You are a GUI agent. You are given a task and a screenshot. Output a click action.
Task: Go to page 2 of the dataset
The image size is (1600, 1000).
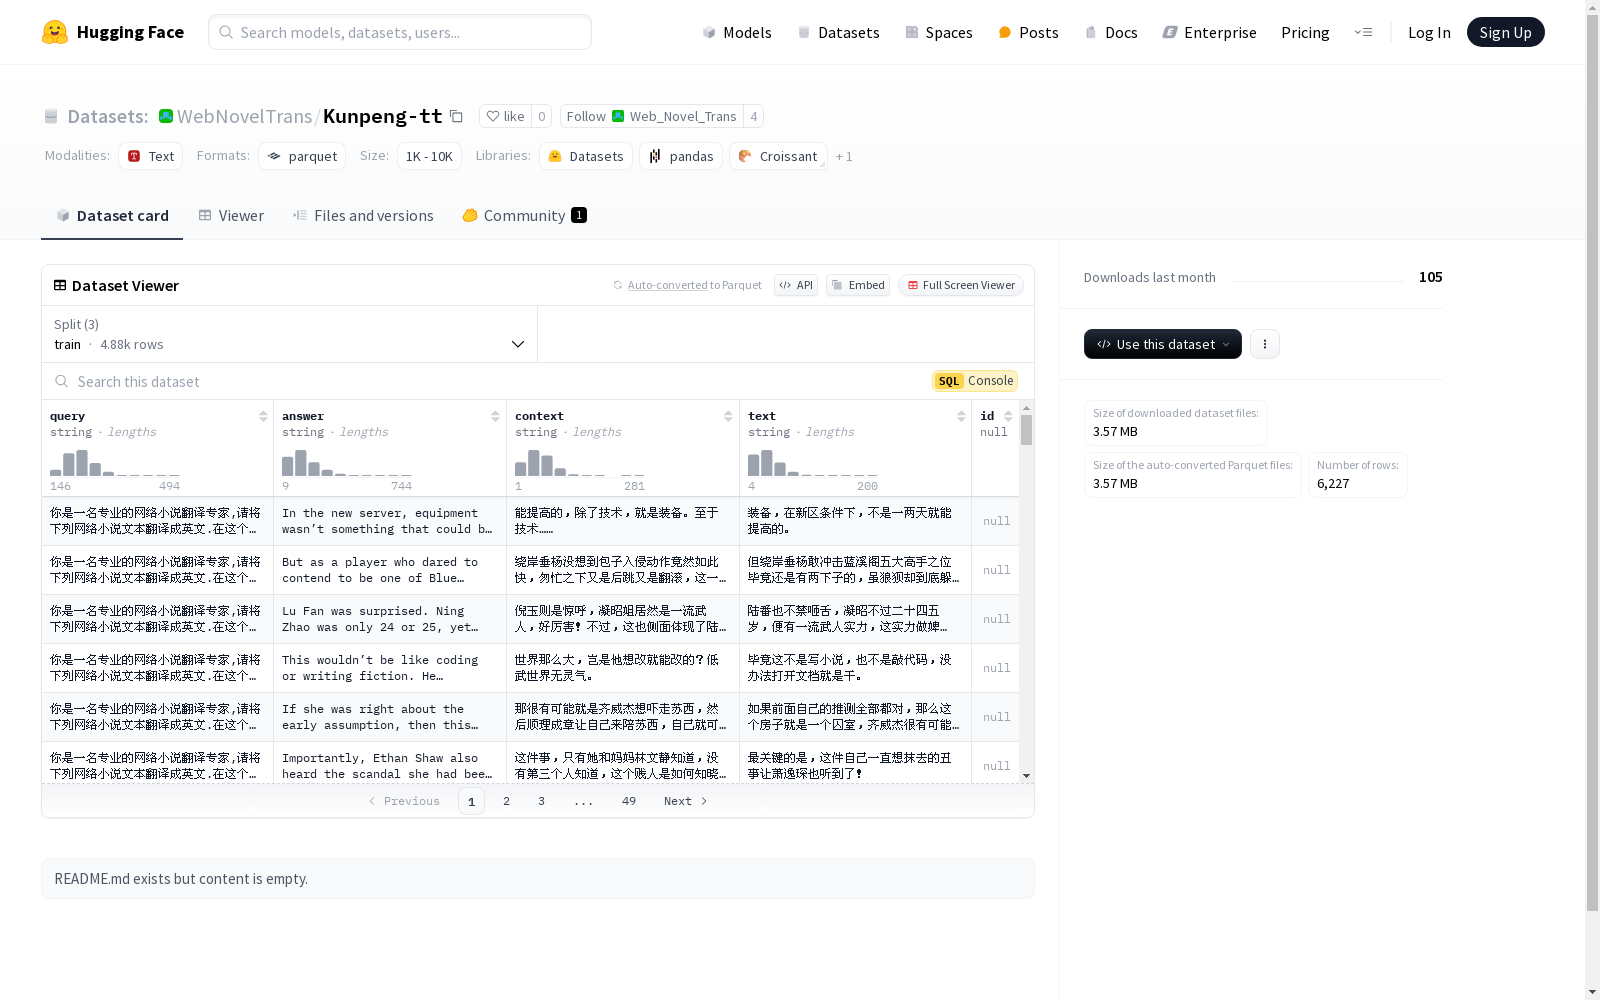click(x=507, y=801)
